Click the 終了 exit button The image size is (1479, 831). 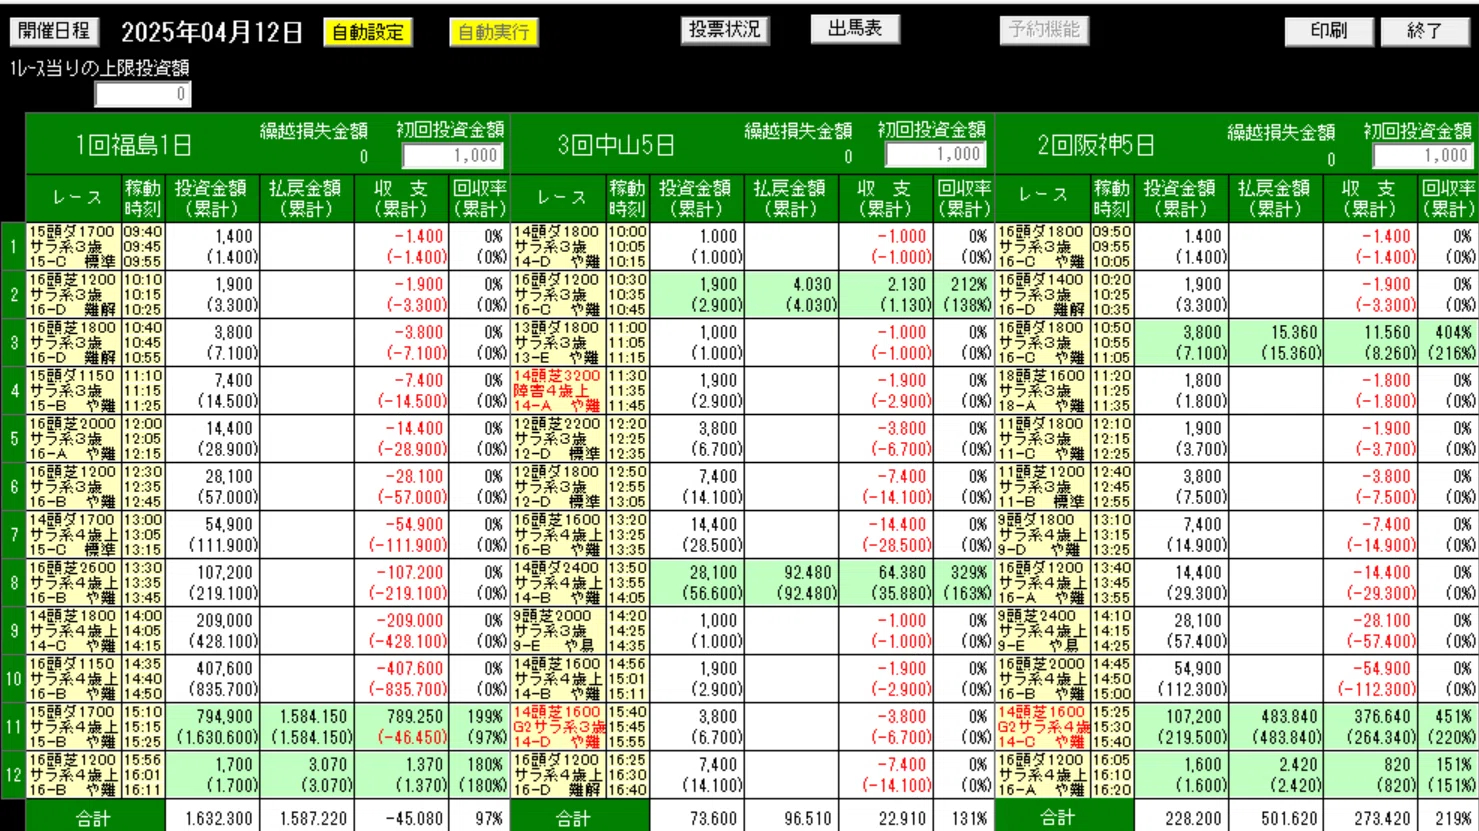[1425, 31]
